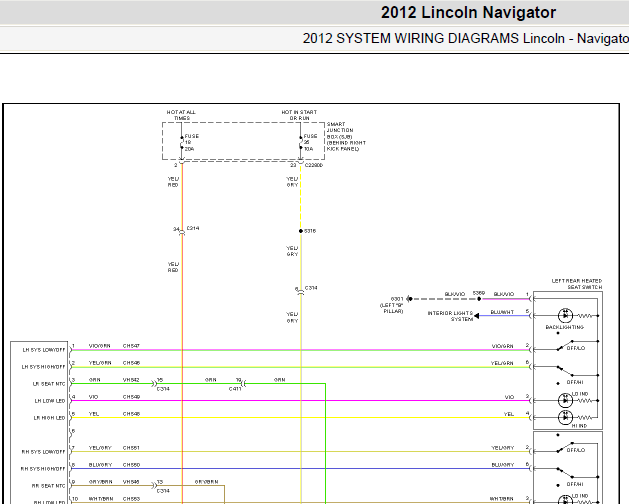Click the "INTERIOR LIGHTS SYSTEM" reference
Viewport: 629px width, 504px height.
[x=450, y=316]
